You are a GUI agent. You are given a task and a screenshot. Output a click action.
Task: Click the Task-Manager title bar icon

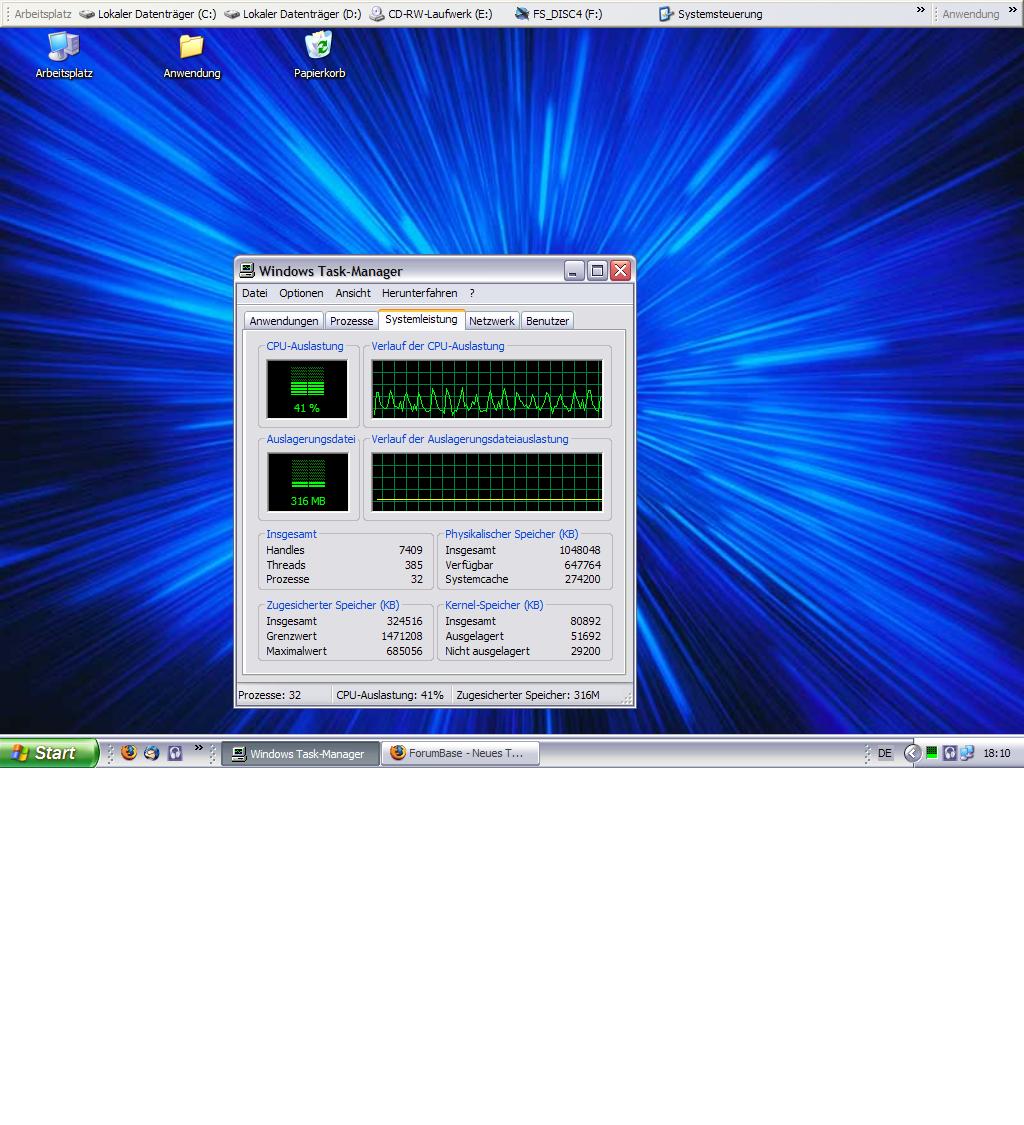click(247, 270)
